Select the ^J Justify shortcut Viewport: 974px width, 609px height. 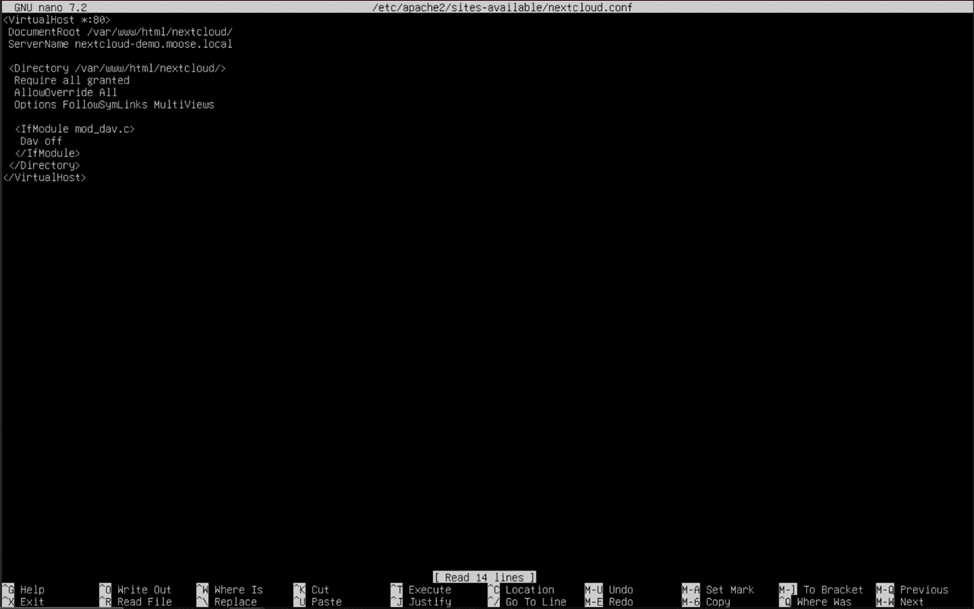point(421,602)
